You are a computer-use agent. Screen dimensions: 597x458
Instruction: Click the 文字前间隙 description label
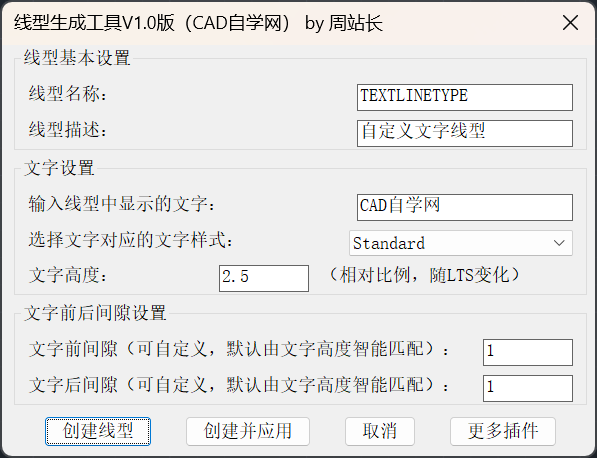(239, 349)
